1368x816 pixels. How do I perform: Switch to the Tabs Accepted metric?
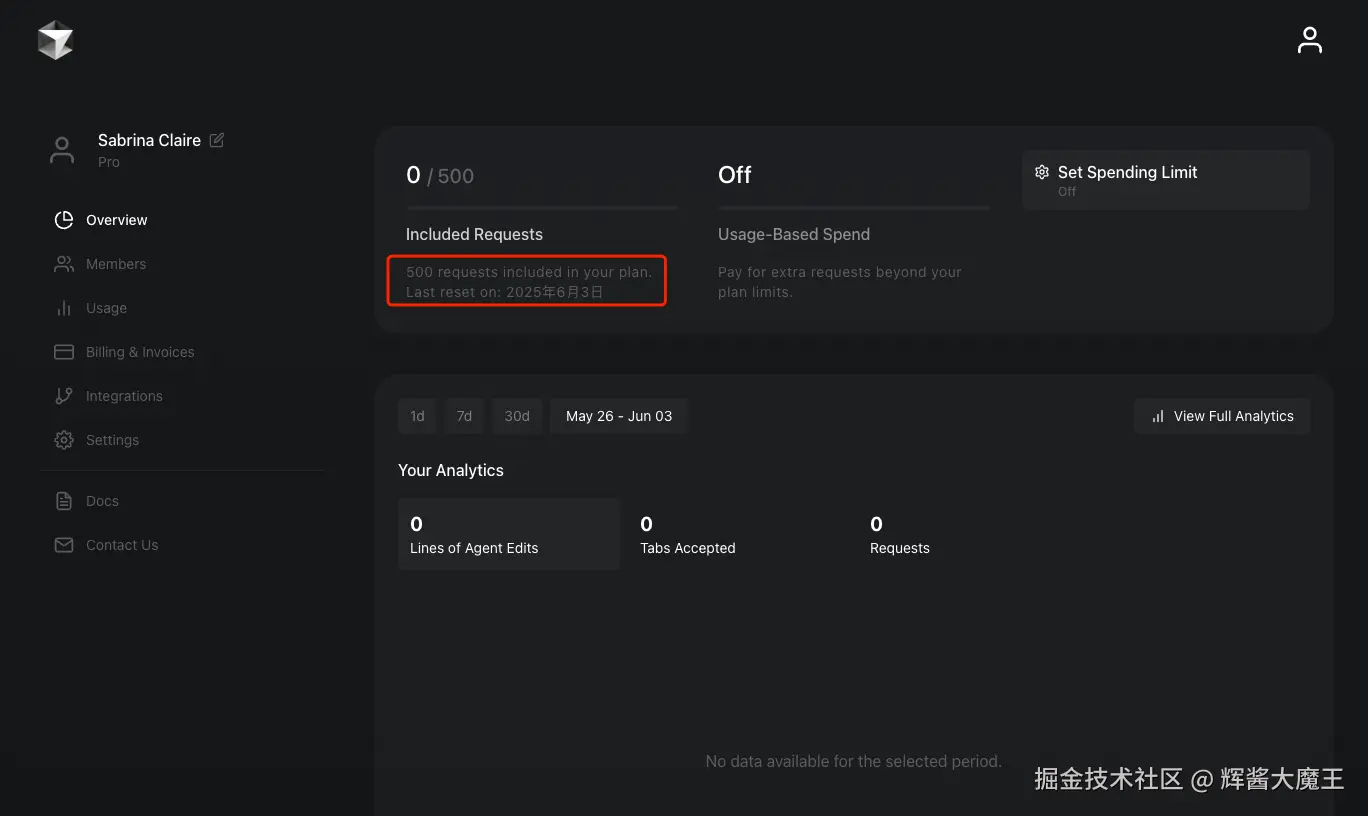coord(688,535)
